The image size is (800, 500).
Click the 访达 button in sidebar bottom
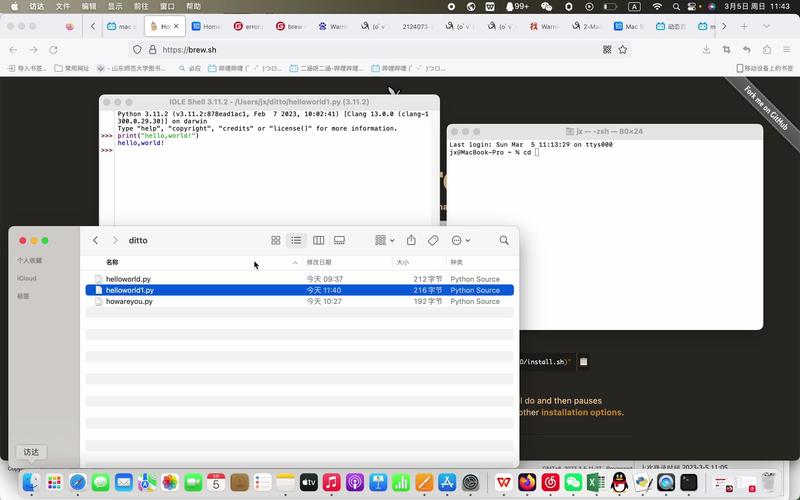[31, 452]
